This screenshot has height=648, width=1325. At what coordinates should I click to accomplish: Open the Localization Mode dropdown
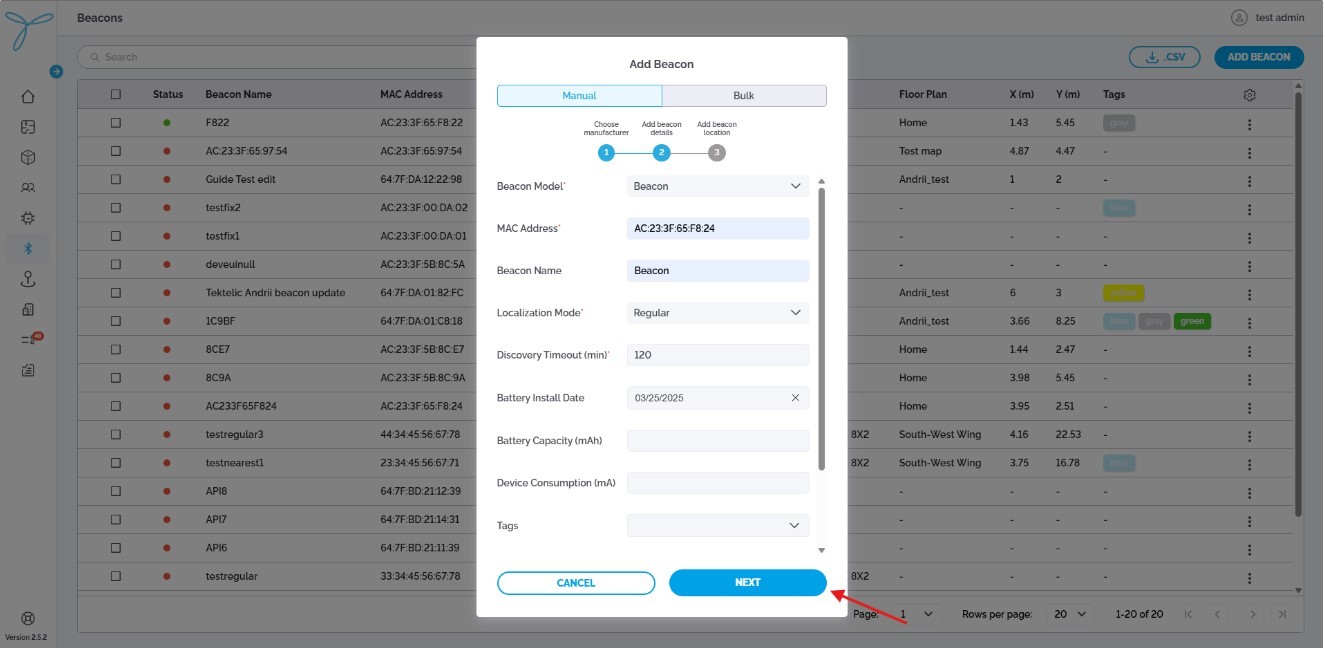coord(718,313)
